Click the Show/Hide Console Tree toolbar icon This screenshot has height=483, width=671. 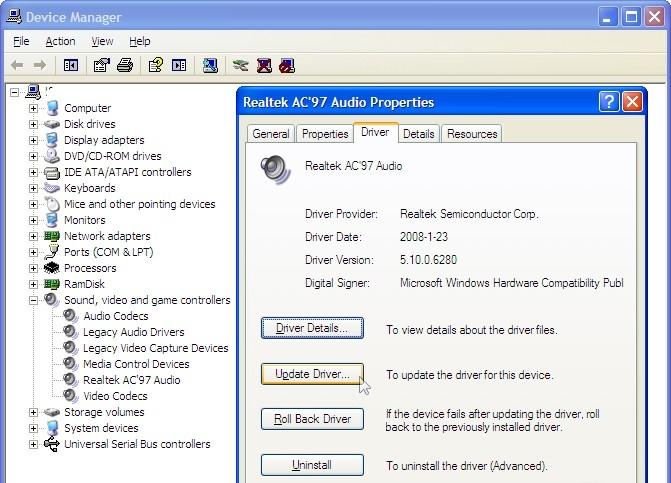(x=70, y=66)
